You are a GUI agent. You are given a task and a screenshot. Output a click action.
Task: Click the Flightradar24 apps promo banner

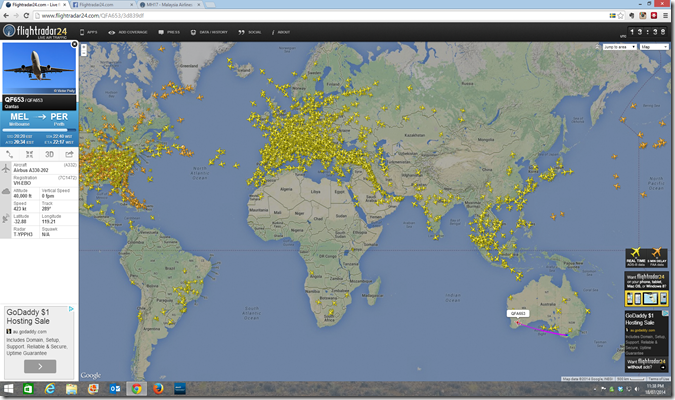647,288
